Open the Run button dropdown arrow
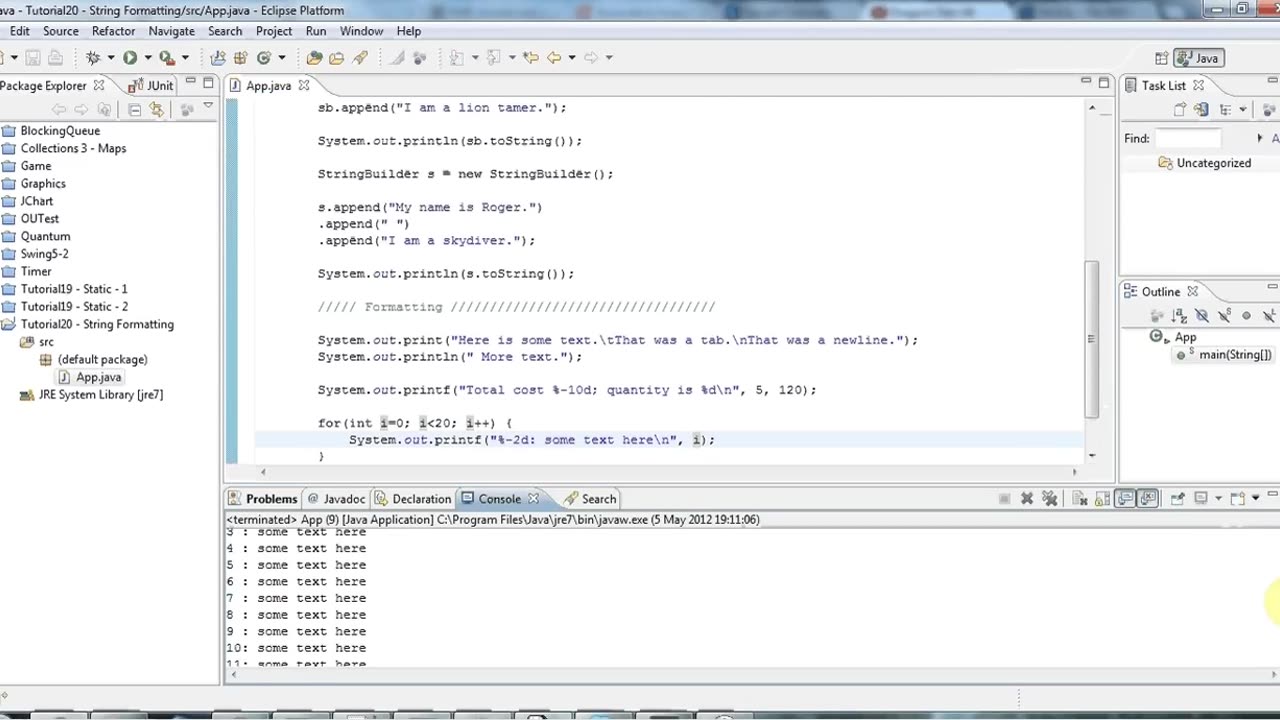 click(147, 58)
